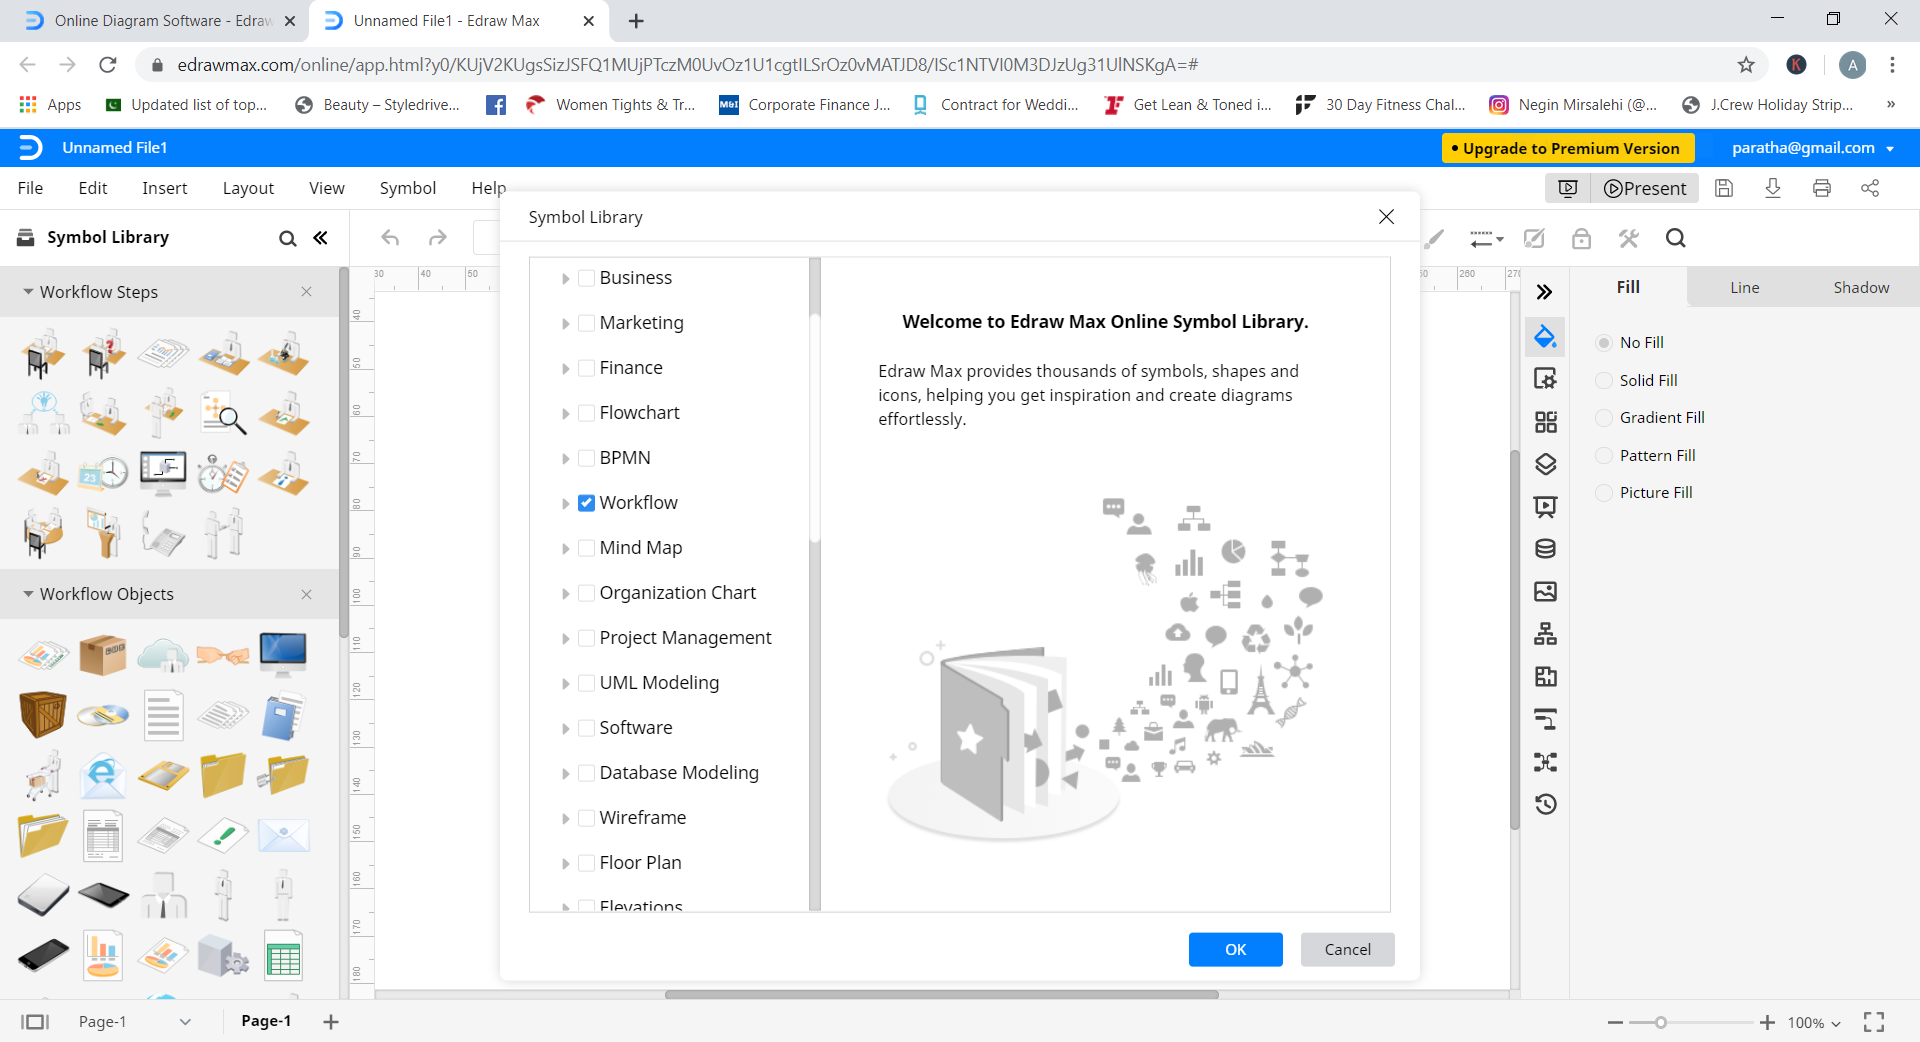Image resolution: width=1920 pixels, height=1042 pixels.
Task: Click Cancel in Symbol Library dialog
Action: [1348, 950]
